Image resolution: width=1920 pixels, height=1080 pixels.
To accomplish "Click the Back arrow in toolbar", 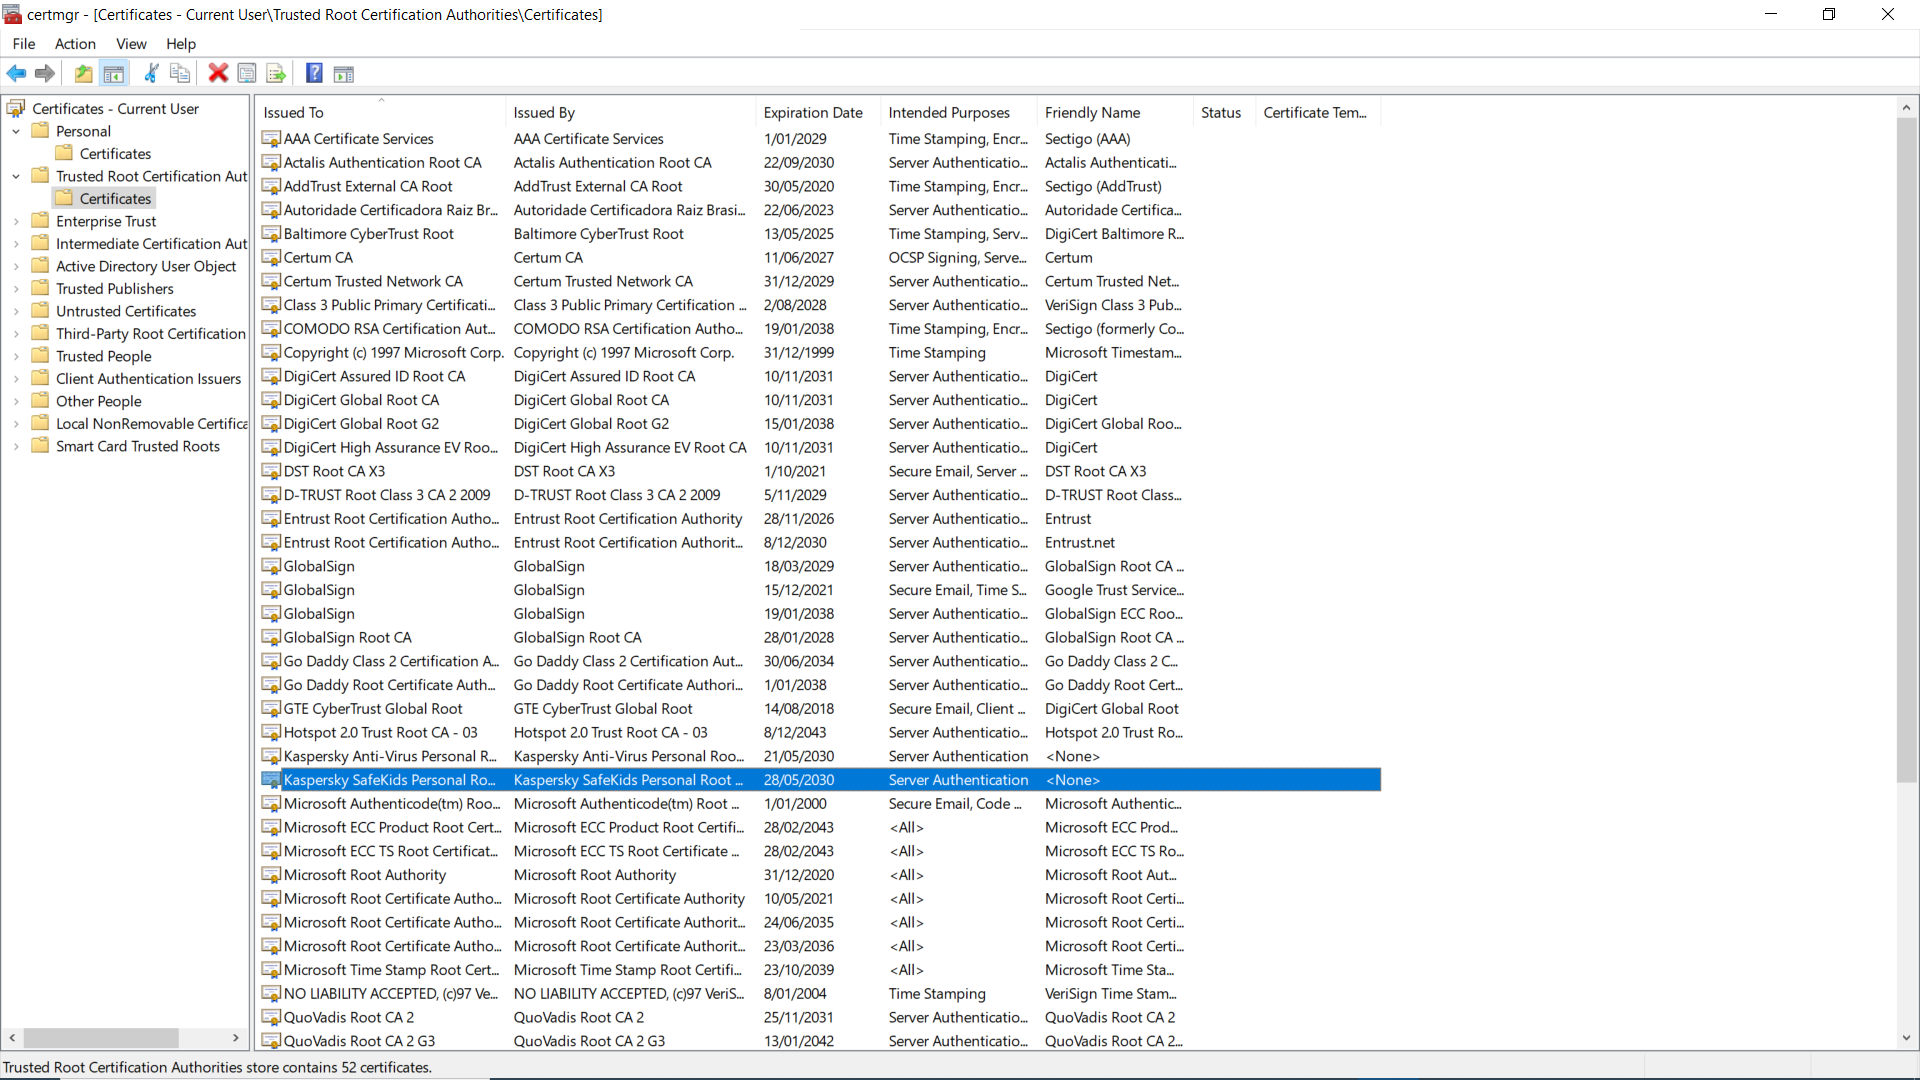I will click(16, 73).
